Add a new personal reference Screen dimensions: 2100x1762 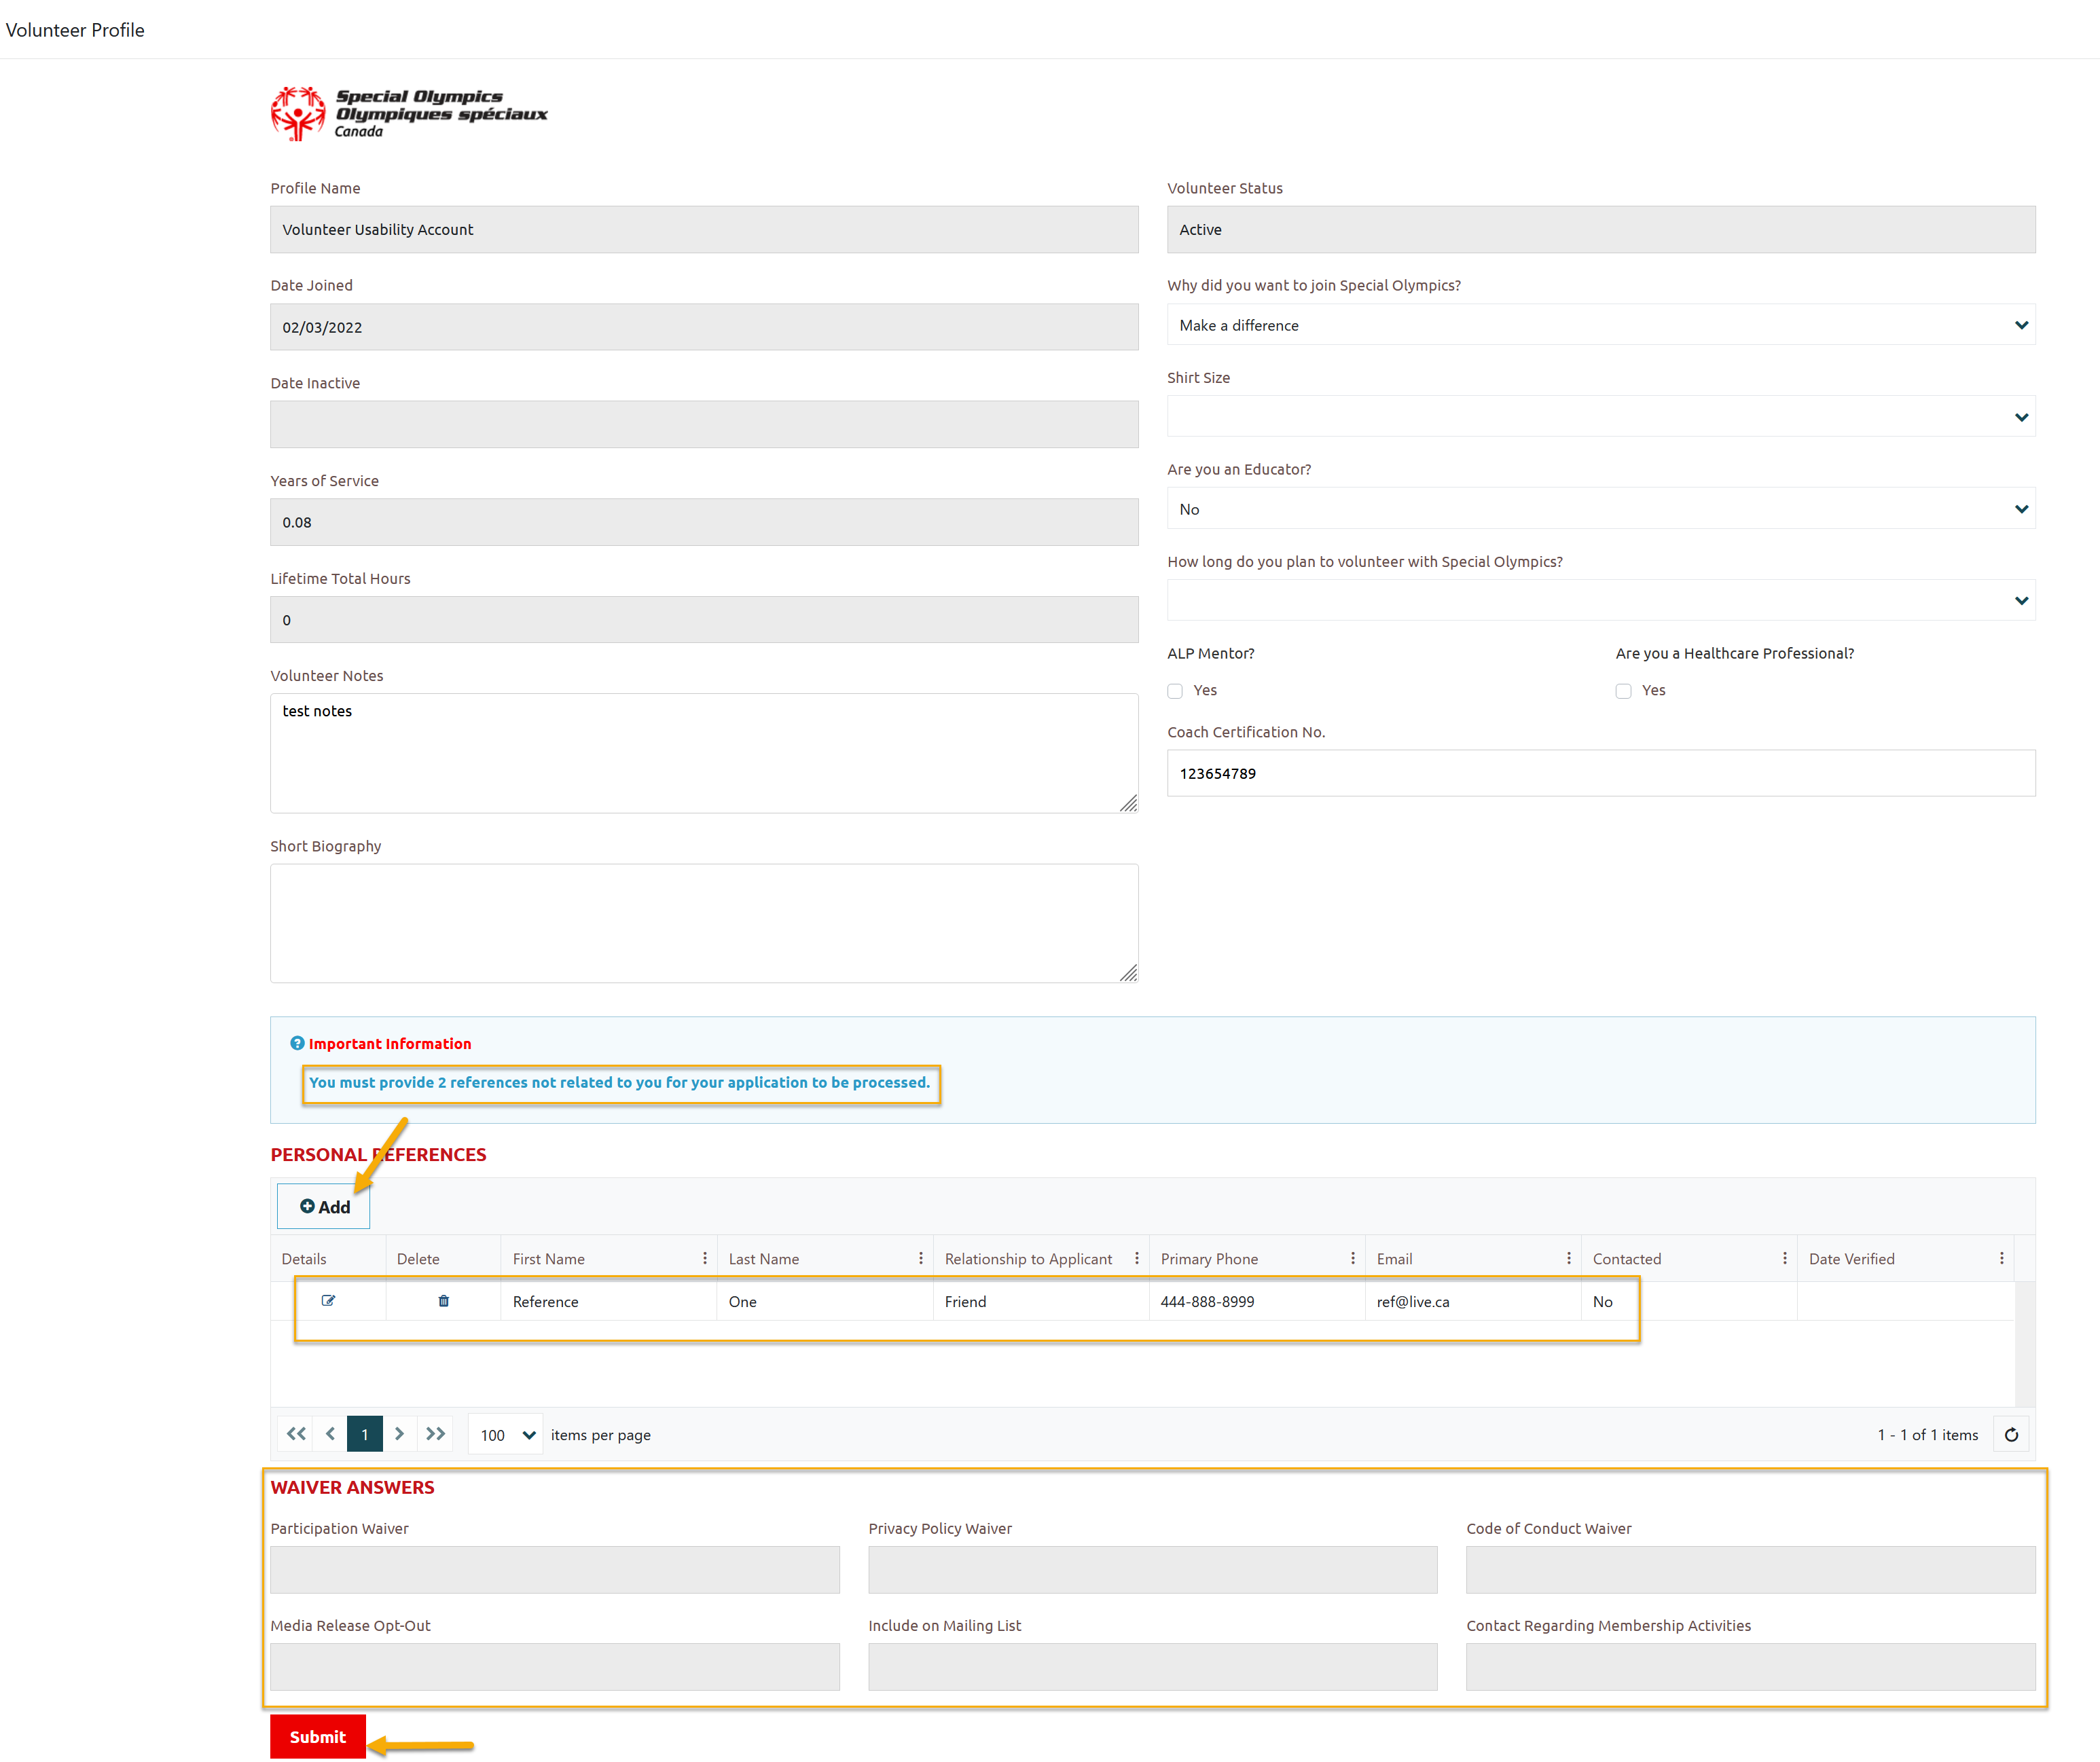pos(324,1206)
